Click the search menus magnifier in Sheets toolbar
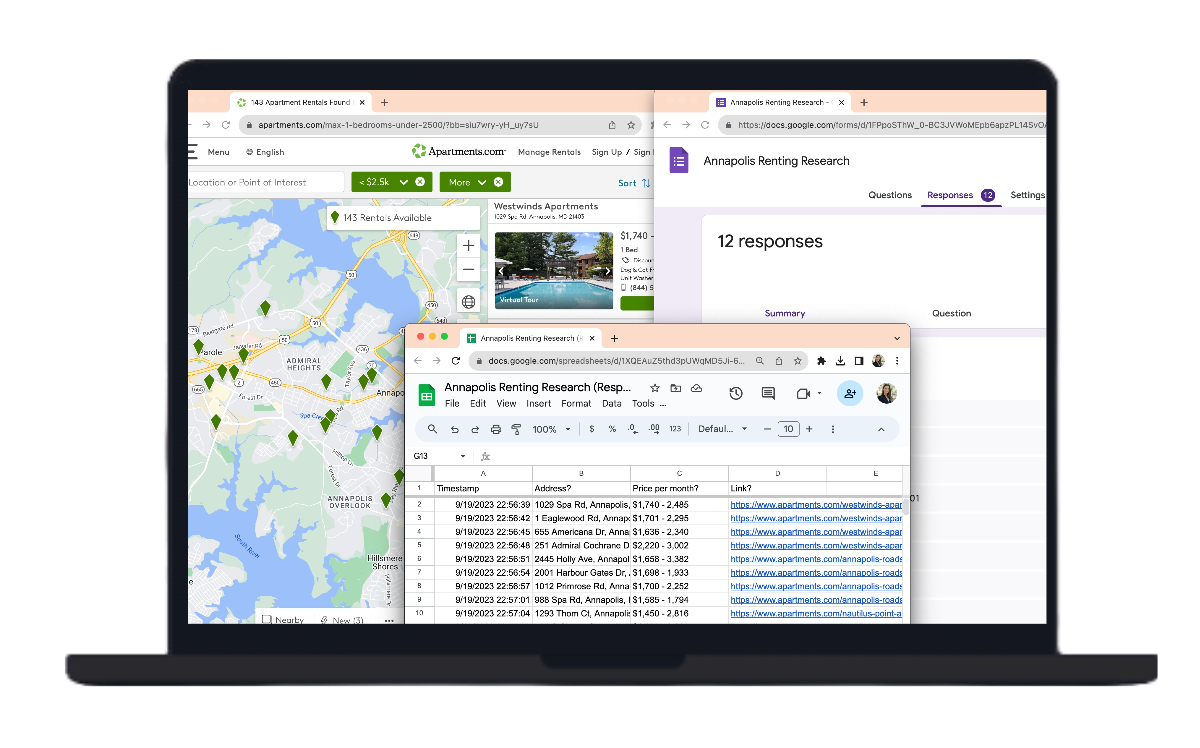 432,429
